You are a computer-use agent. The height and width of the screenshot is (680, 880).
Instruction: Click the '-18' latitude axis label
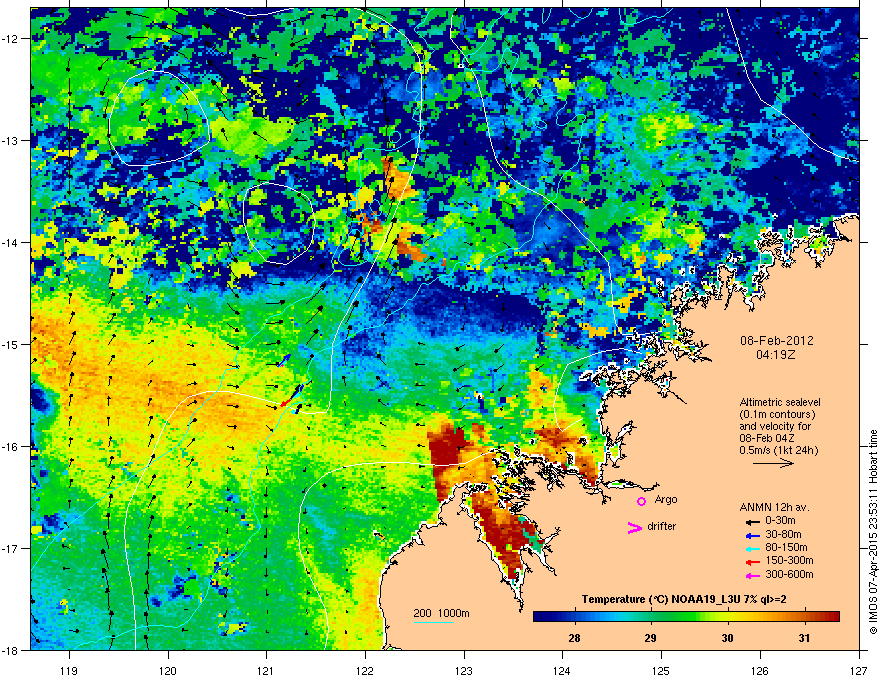10,650
